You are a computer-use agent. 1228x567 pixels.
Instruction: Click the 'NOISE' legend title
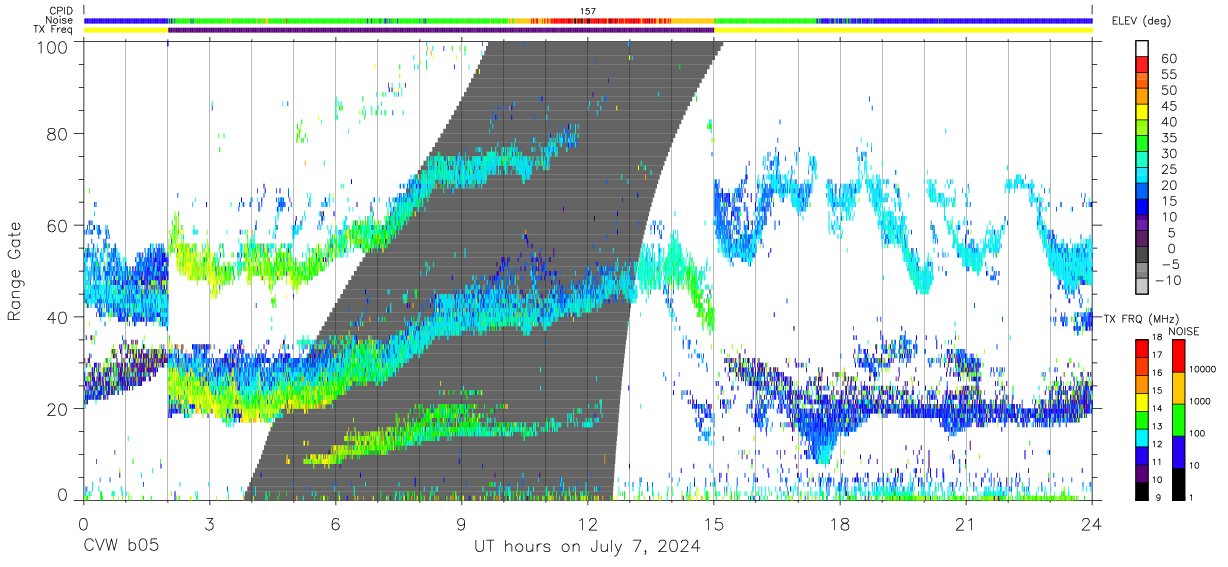pyautogui.click(x=1184, y=331)
